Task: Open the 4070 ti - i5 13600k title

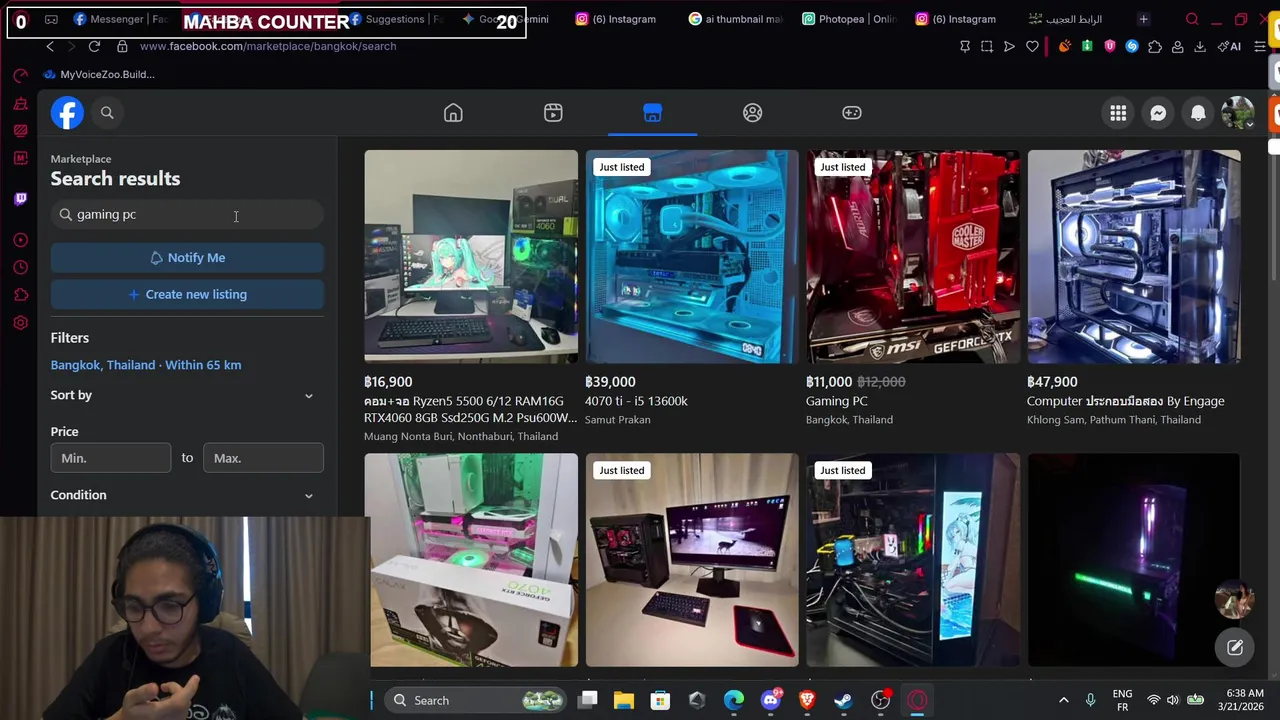Action: pos(636,401)
